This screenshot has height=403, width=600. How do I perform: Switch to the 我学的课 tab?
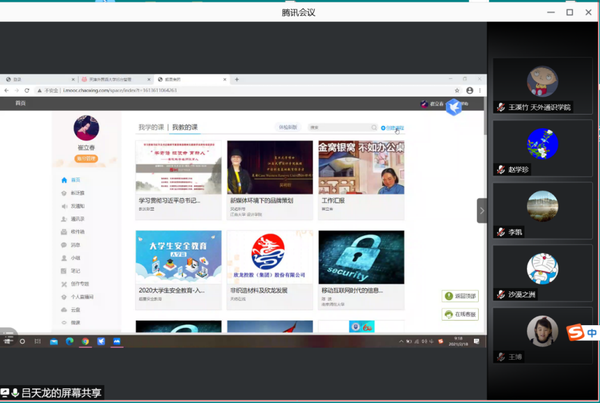(150, 128)
